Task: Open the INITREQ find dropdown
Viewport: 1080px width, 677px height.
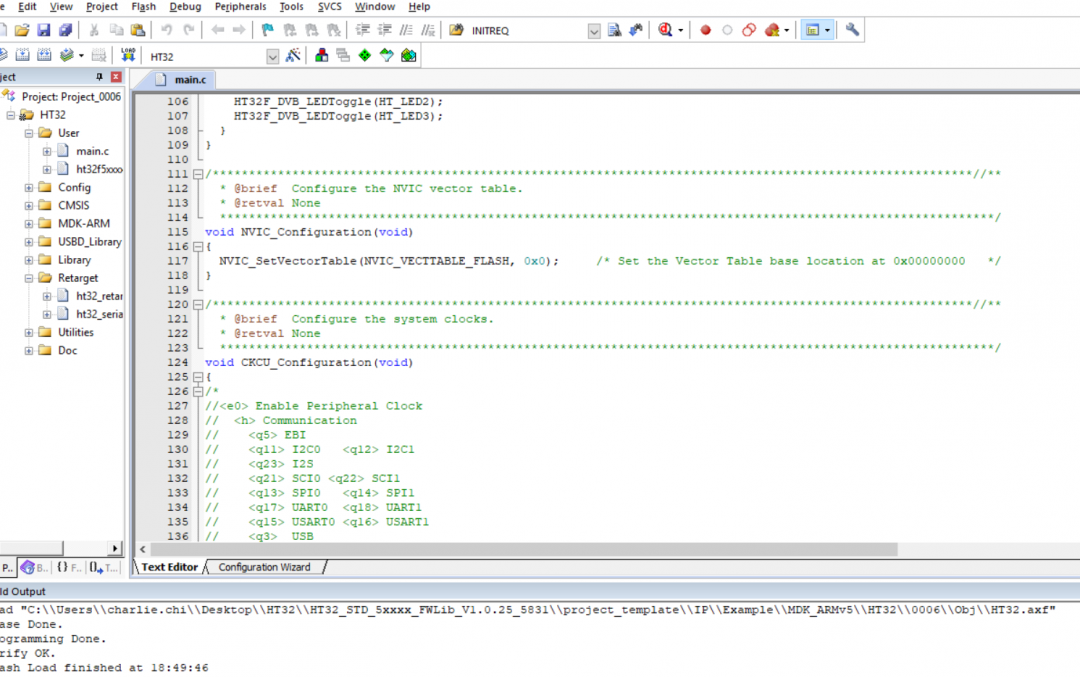Action: click(594, 31)
